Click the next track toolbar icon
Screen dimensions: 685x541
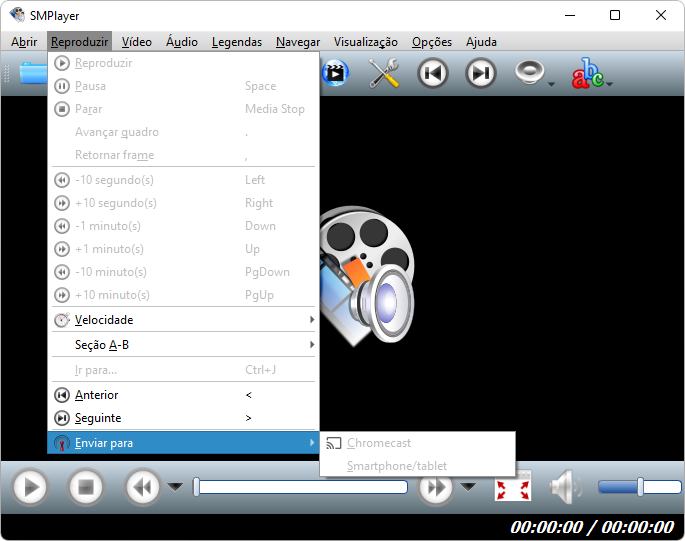481,73
